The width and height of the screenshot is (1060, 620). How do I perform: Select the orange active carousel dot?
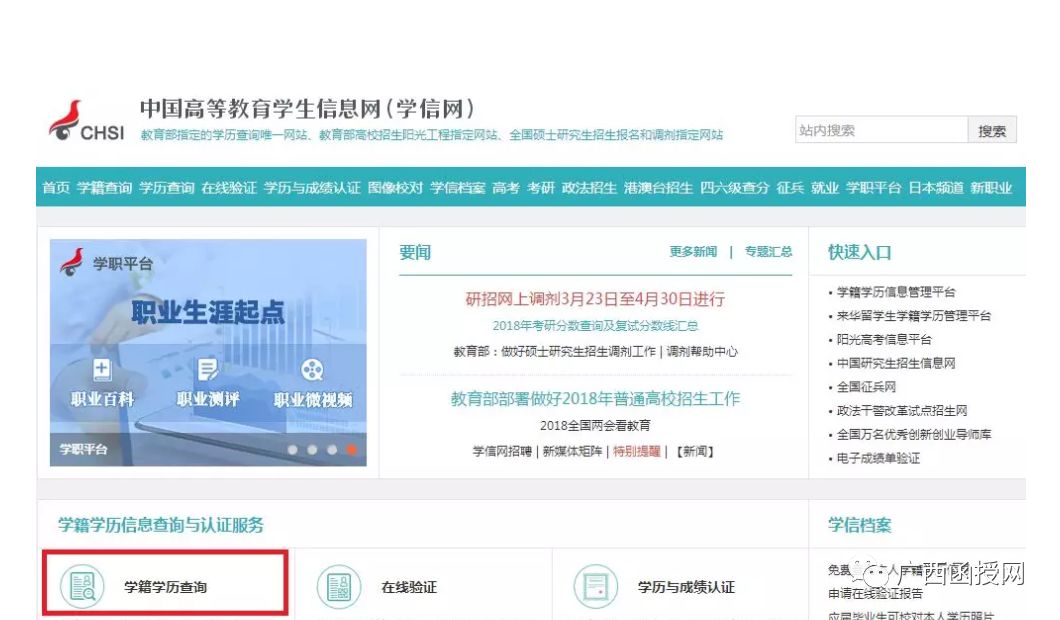click(352, 450)
